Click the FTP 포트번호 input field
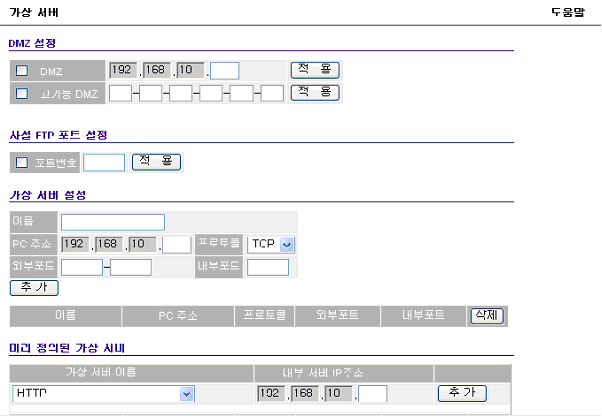Viewport: 602px width, 418px height. tap(104, 161)
